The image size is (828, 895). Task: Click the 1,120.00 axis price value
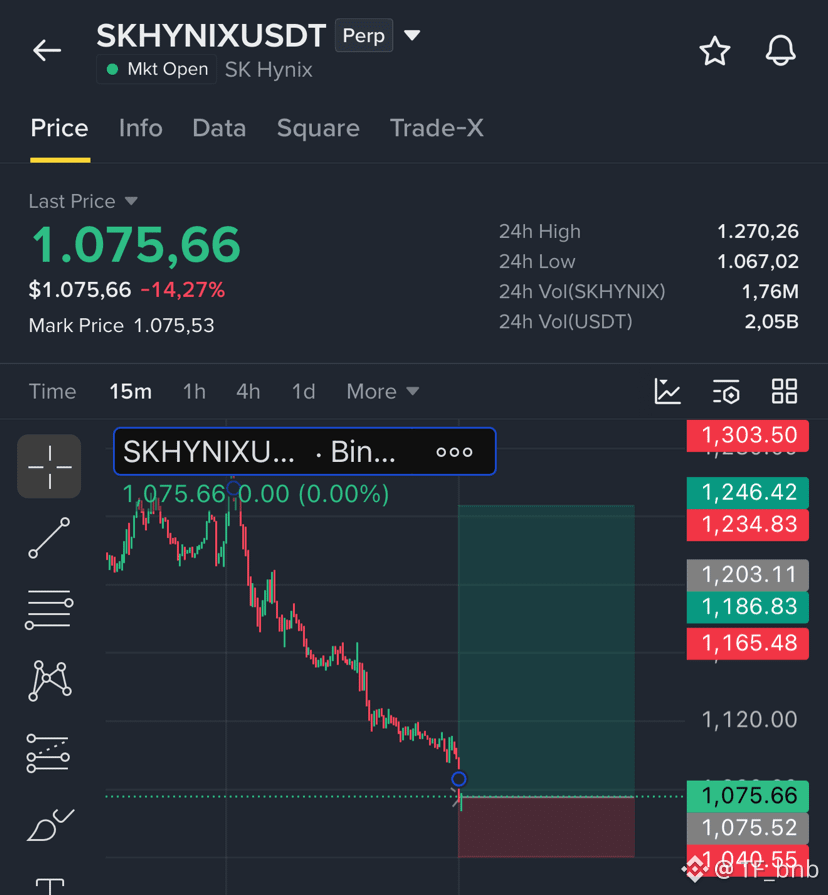749,720
